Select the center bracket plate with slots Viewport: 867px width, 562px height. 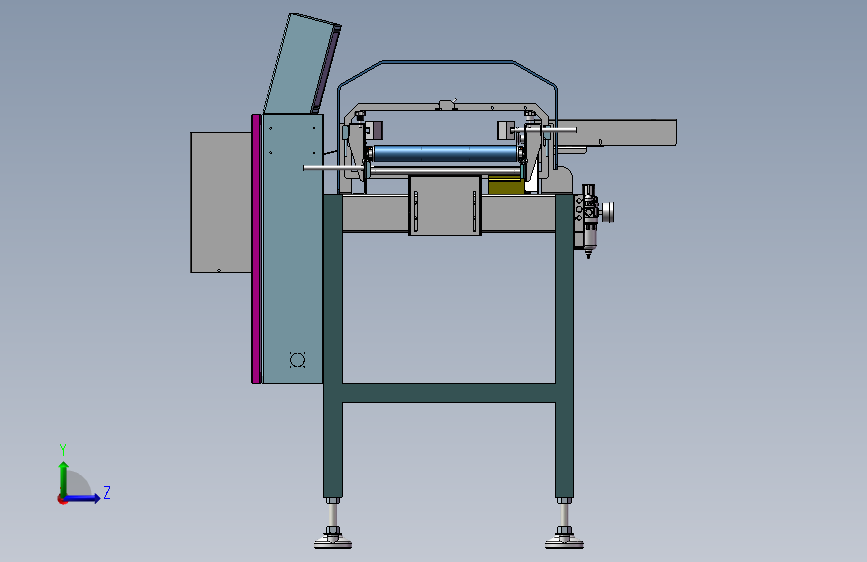tap(445, 206)
